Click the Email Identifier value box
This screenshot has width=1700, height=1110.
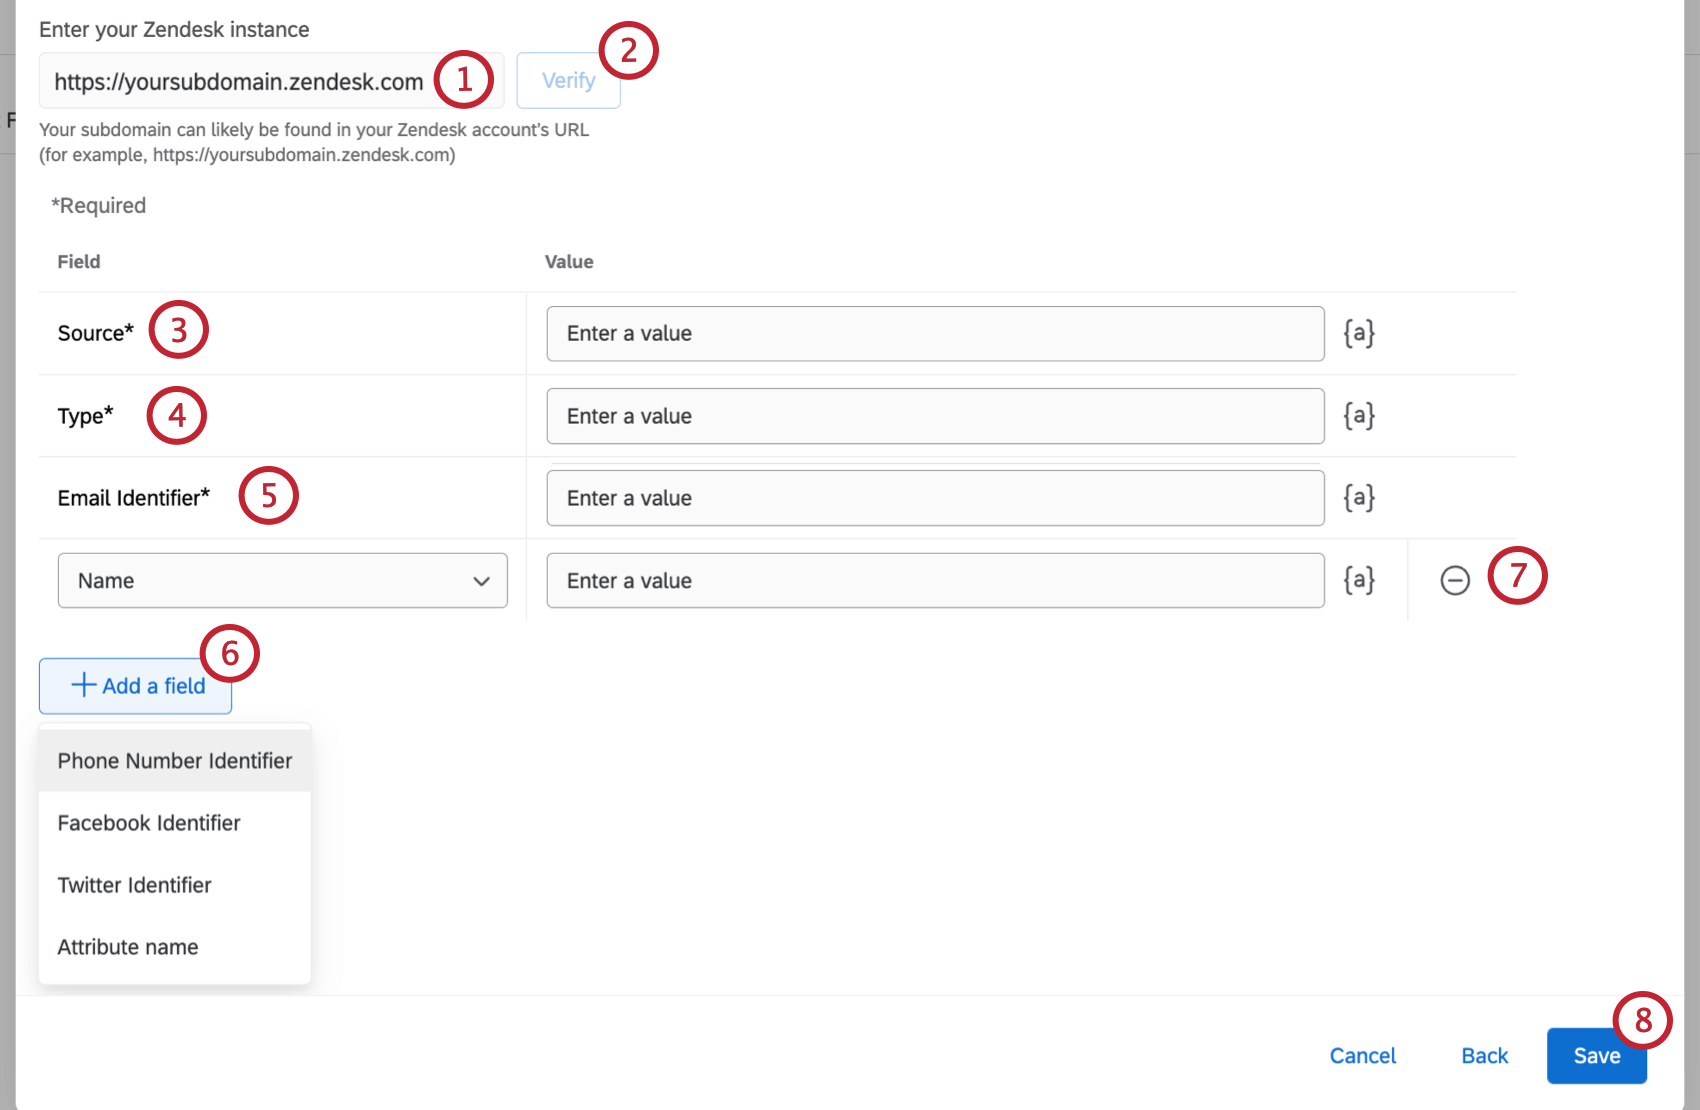(x=934, y=497)
